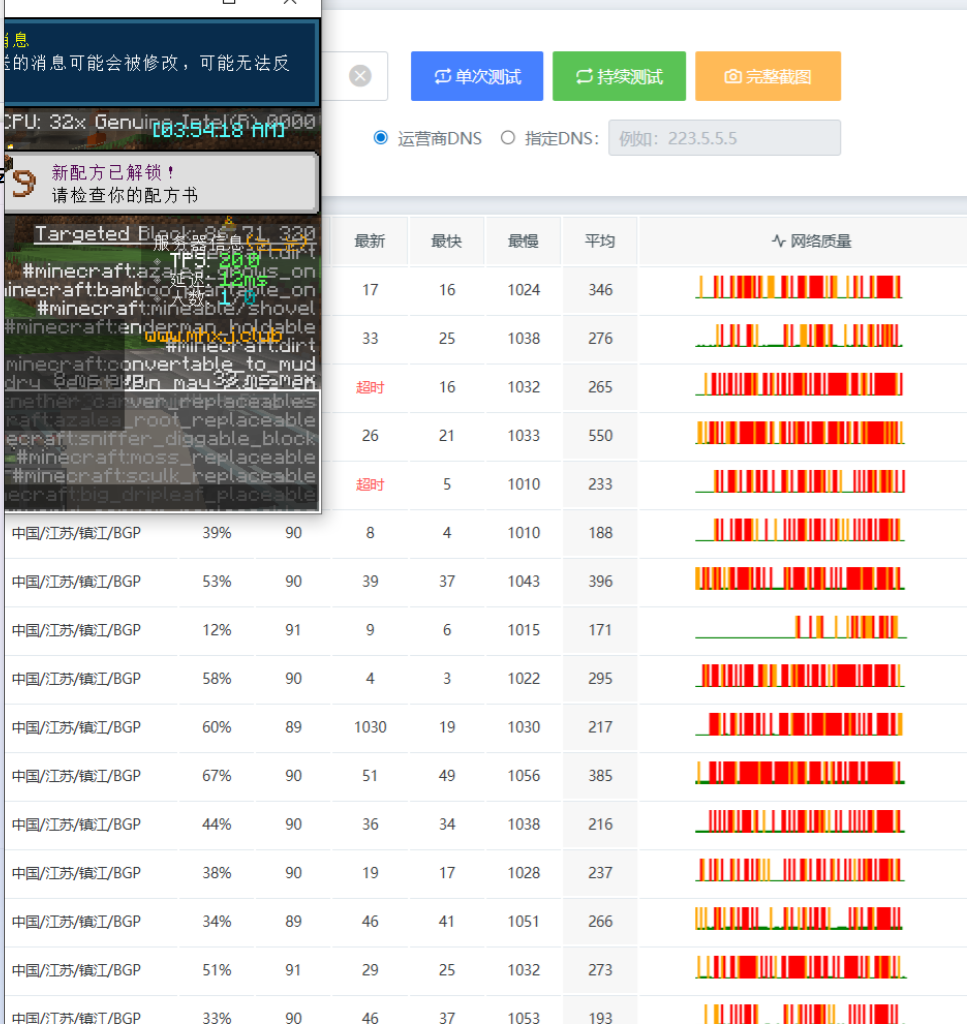Image resolution: width=967 pixels, height=1024 pixels.
Task: Enable continuous testing via 持续测试
Action: point(618,76)
